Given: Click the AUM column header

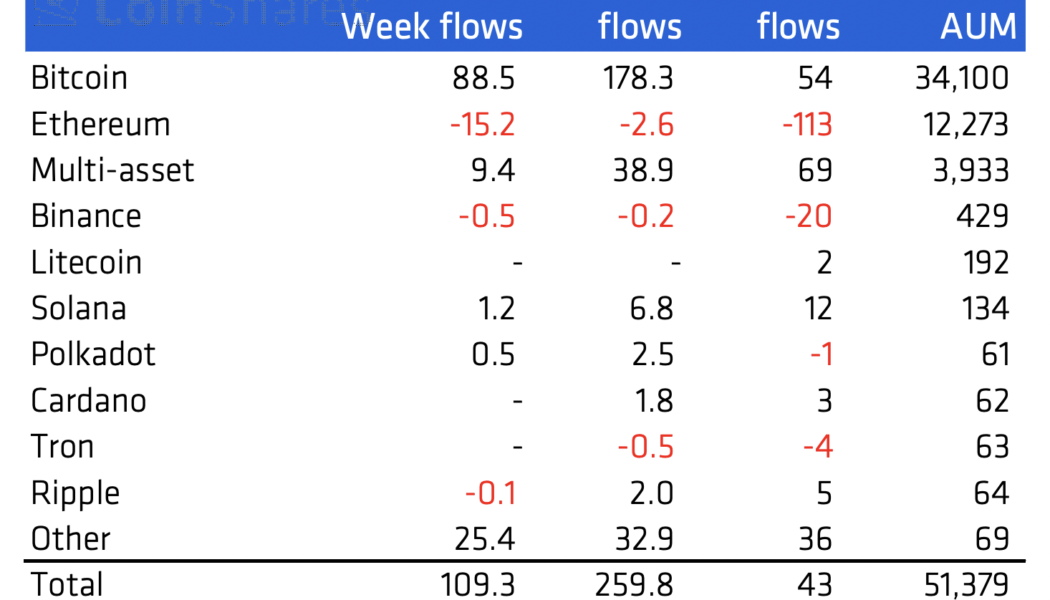Looking at the screenshot, I should pyautogui.click(x=977, y=27).
